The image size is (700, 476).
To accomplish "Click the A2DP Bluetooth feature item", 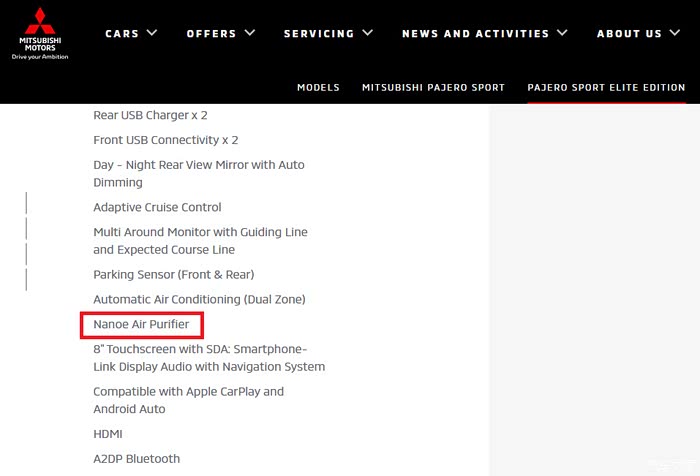I will click(x=137, y=459).
